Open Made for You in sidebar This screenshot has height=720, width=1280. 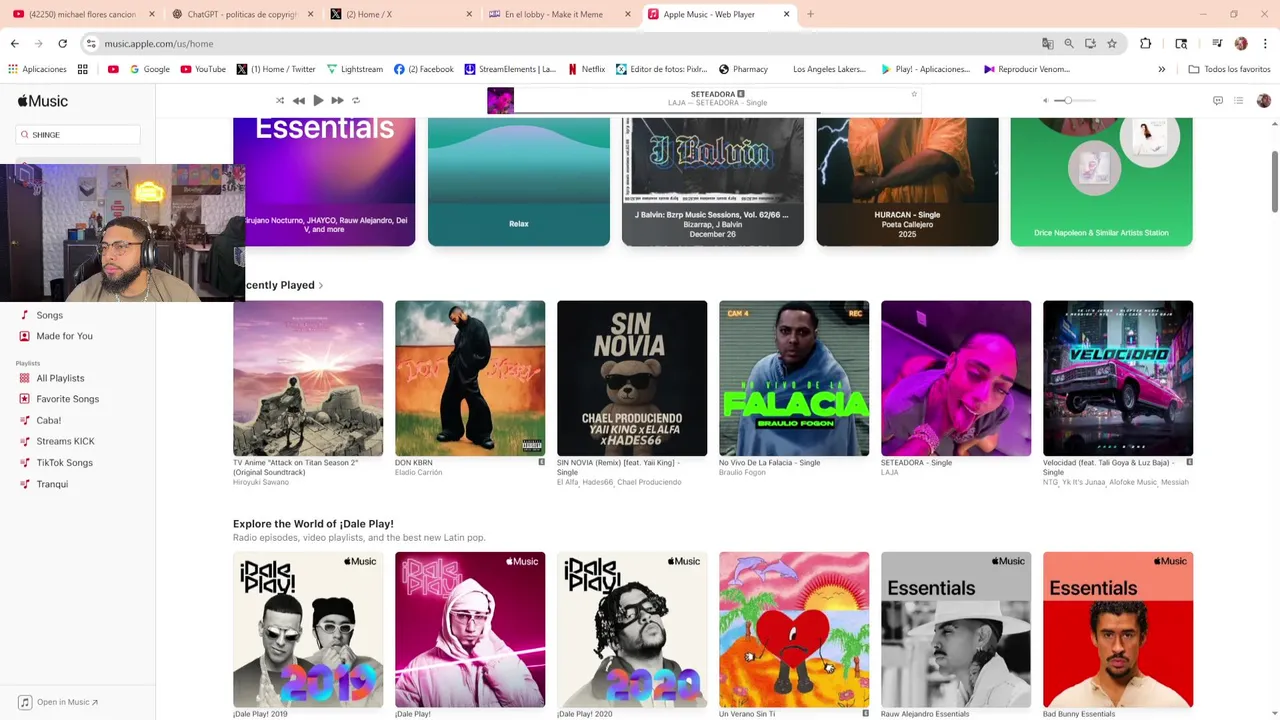pos(64,336)
